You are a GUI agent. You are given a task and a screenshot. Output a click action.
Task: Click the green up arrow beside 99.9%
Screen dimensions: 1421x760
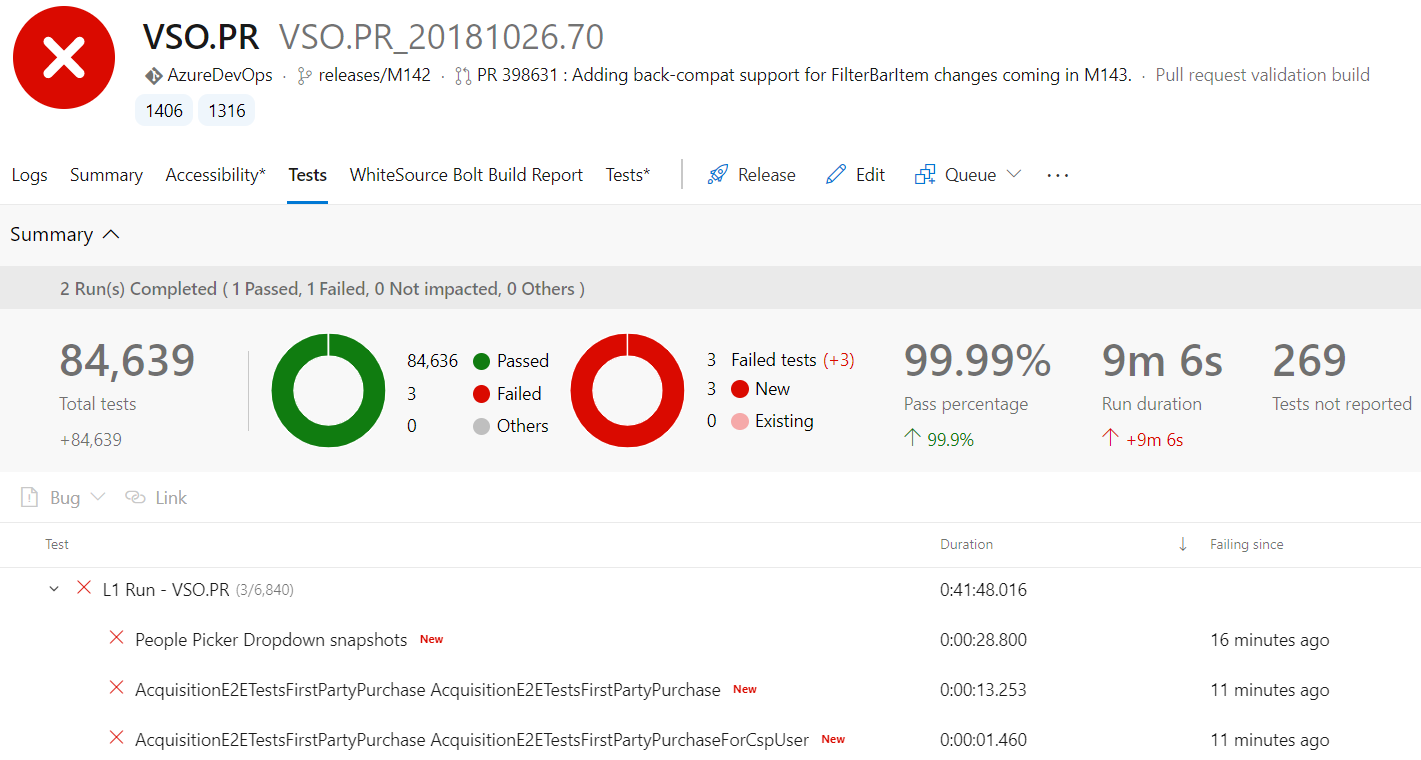912,438
